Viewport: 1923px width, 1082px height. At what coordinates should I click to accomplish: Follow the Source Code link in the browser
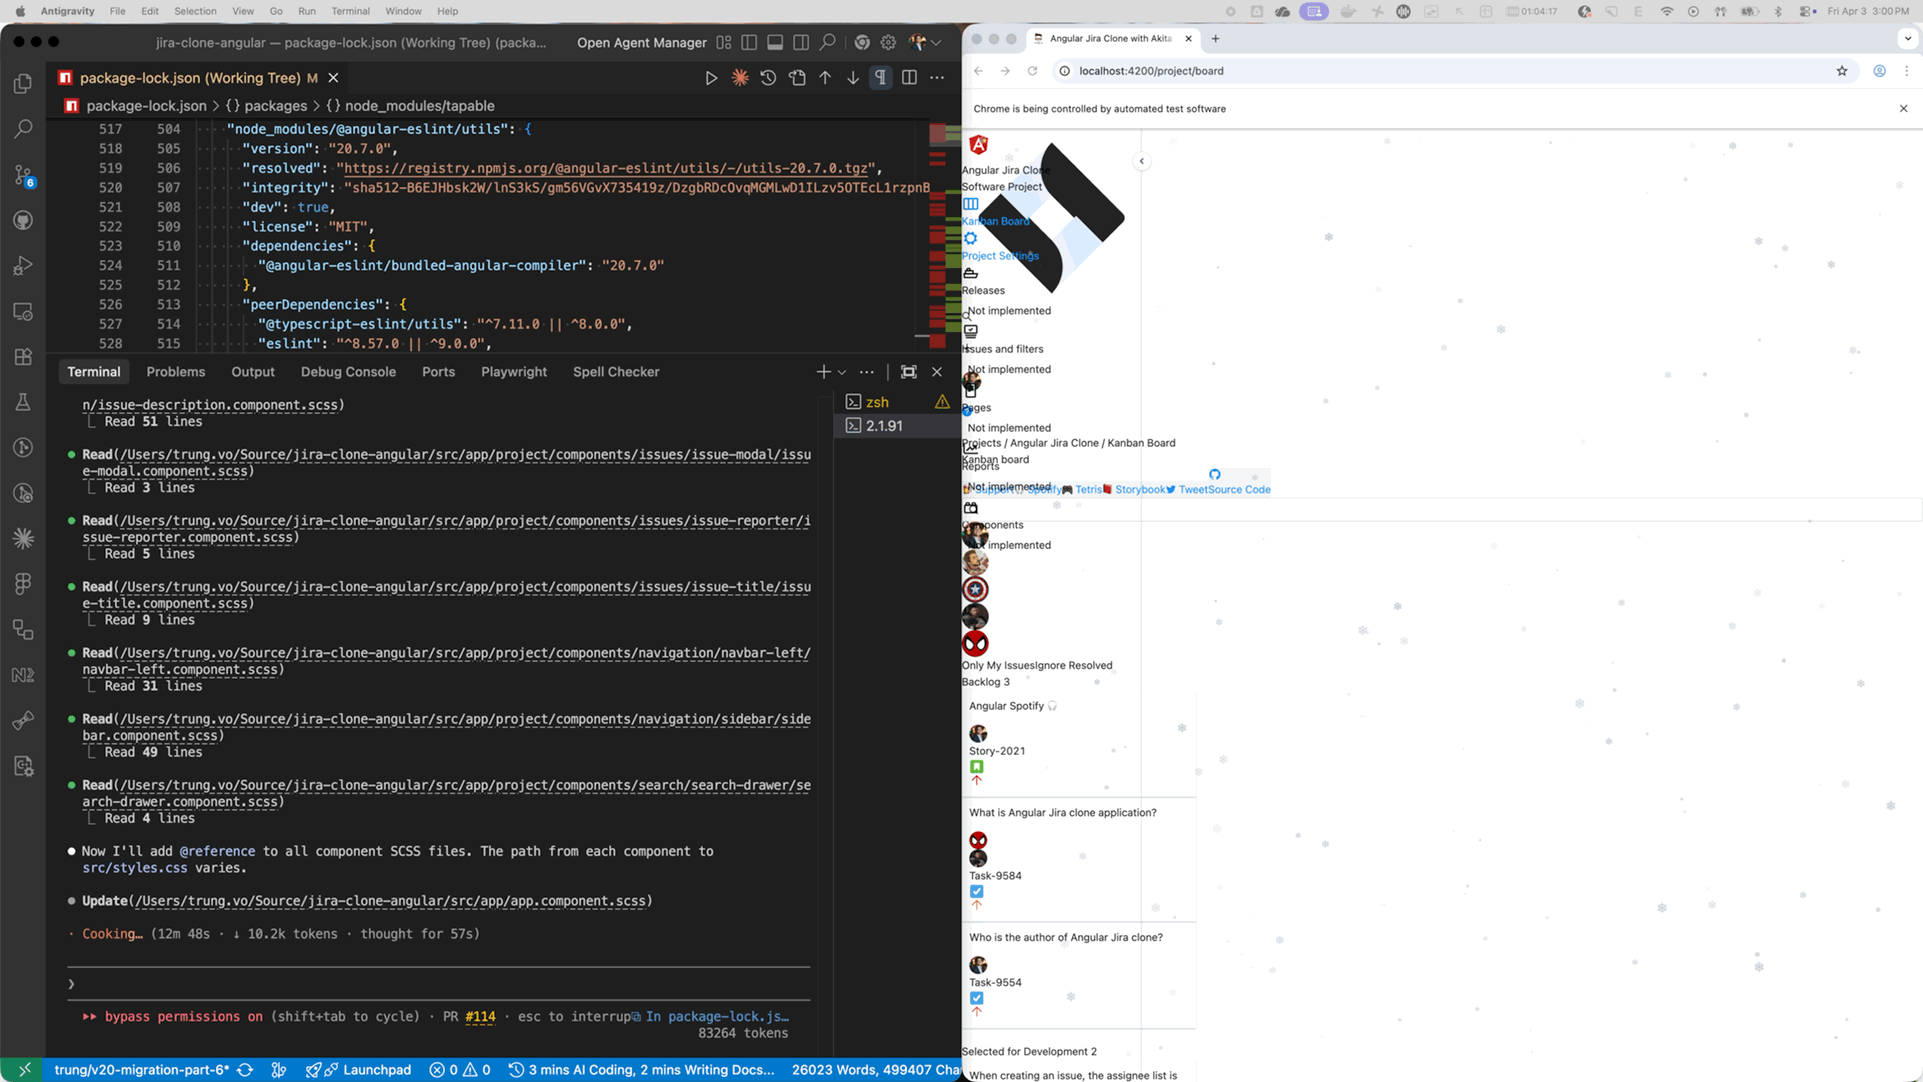pyautogui.click(x=1241, y=489)
